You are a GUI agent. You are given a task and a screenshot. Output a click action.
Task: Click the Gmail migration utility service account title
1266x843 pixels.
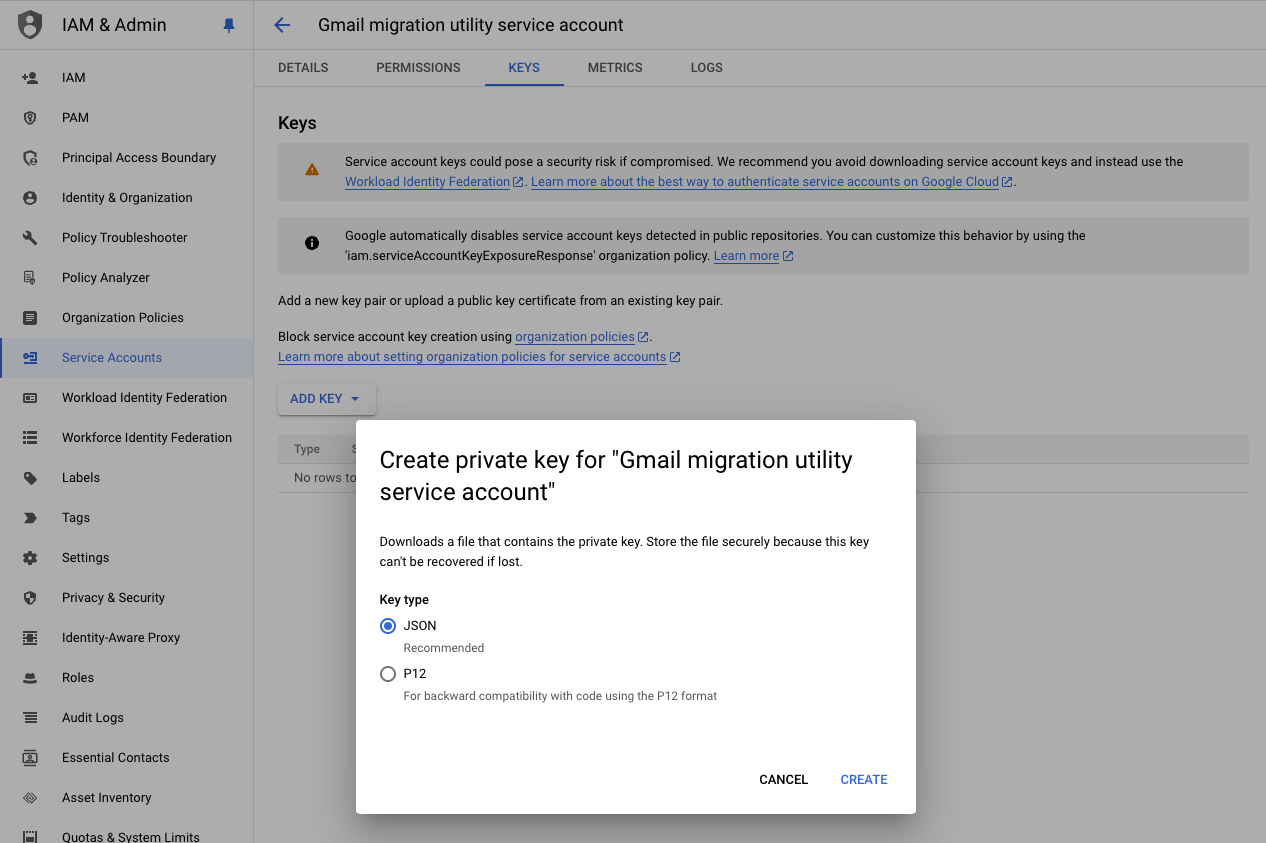pyautogui.click(x=471, y=25)
